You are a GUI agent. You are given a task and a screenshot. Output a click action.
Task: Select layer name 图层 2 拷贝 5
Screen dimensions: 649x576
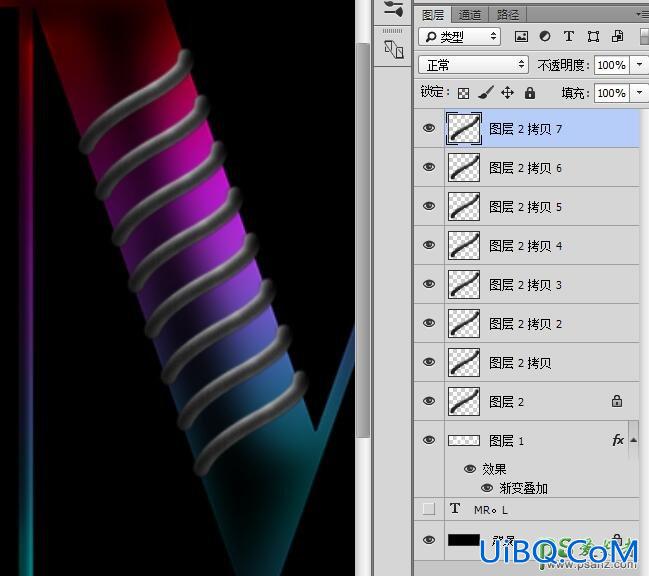pyautogui.click(x=525, y=206)
